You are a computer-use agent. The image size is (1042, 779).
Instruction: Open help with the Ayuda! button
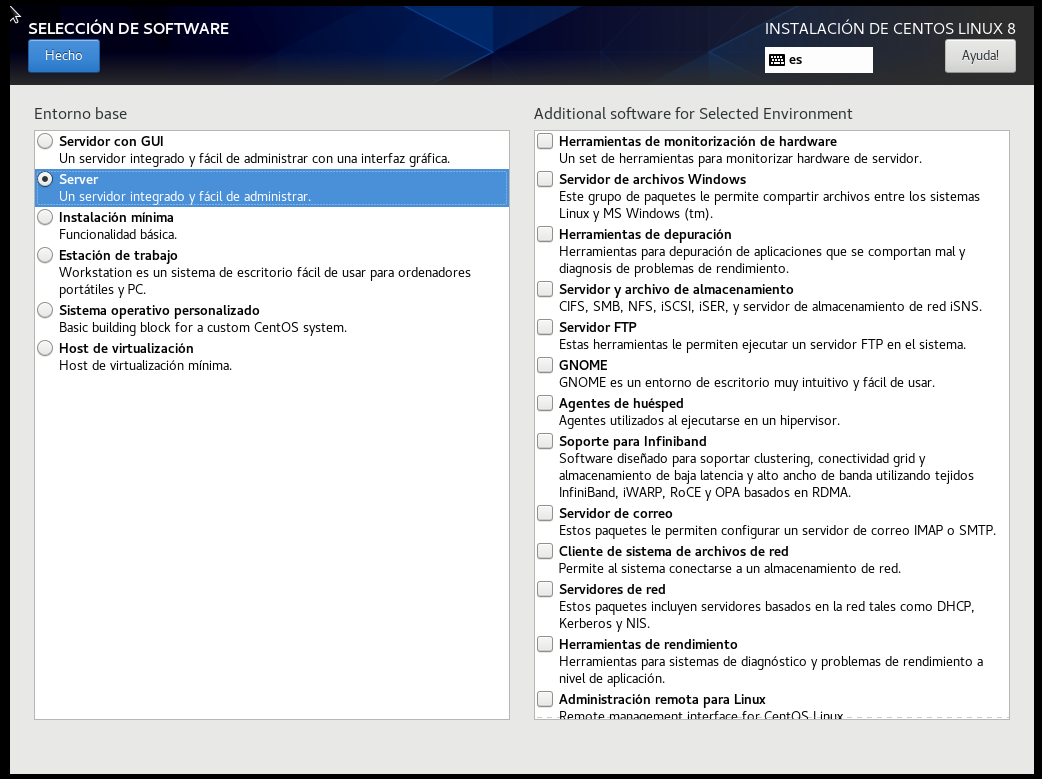979,56
